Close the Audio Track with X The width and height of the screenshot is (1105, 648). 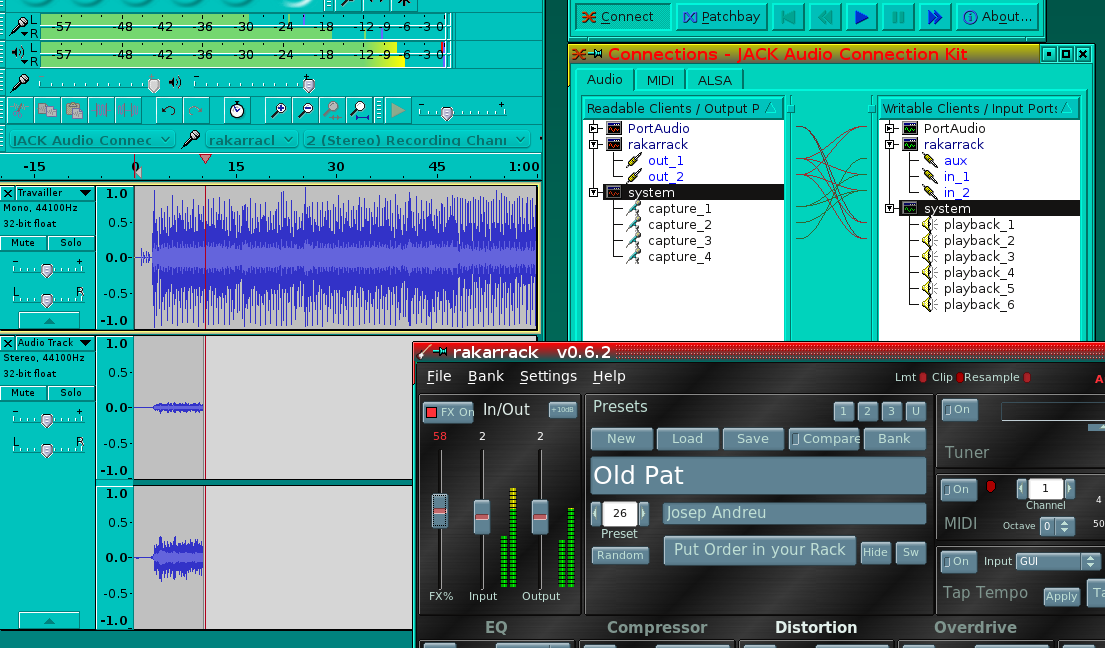8,343
